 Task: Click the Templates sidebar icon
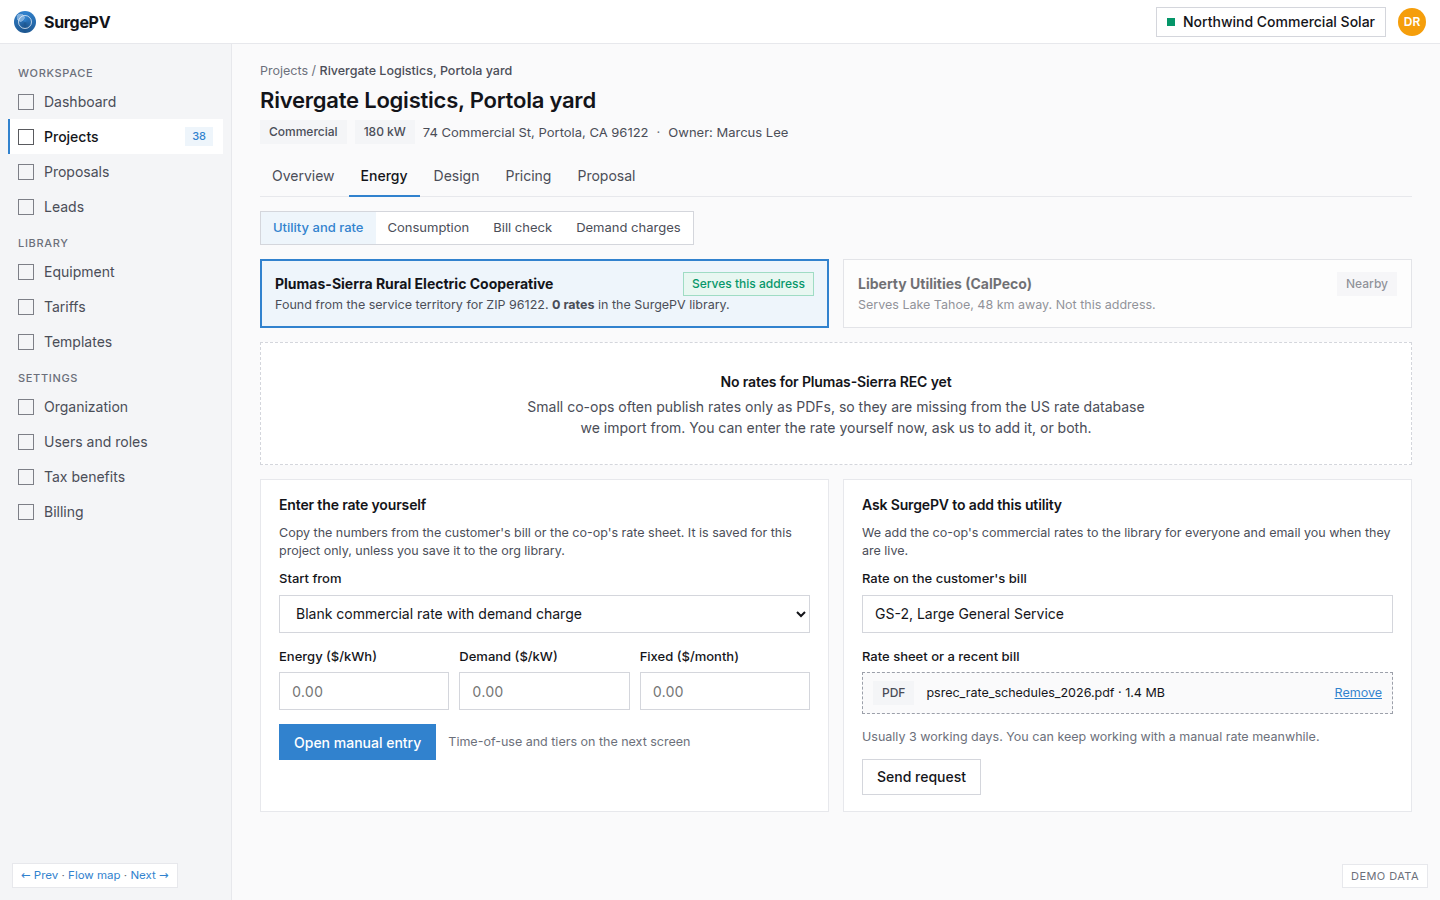(x=26, y=342)
